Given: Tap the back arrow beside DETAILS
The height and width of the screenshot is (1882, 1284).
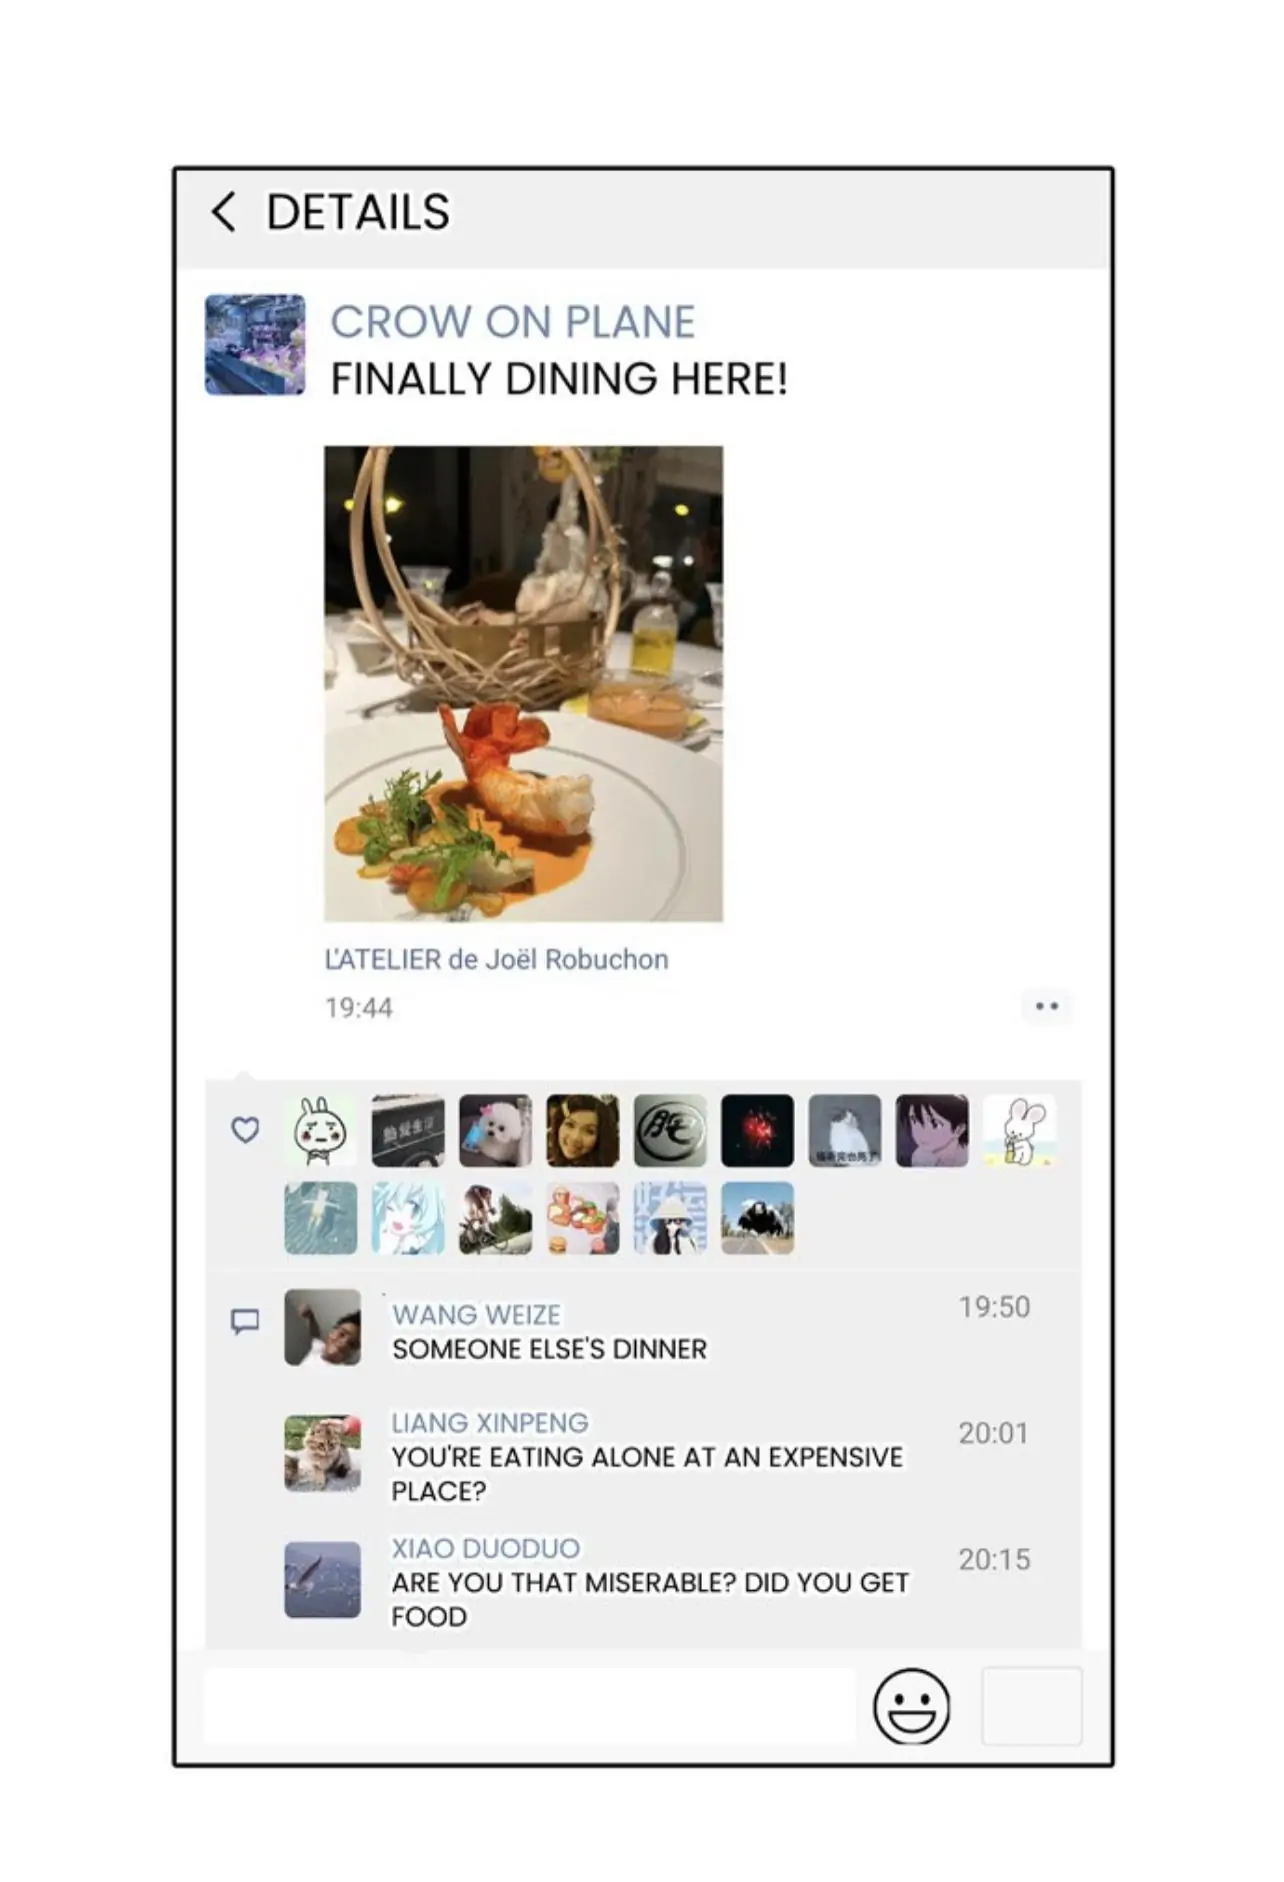Looking at the screenshot, I should [224, 212].
